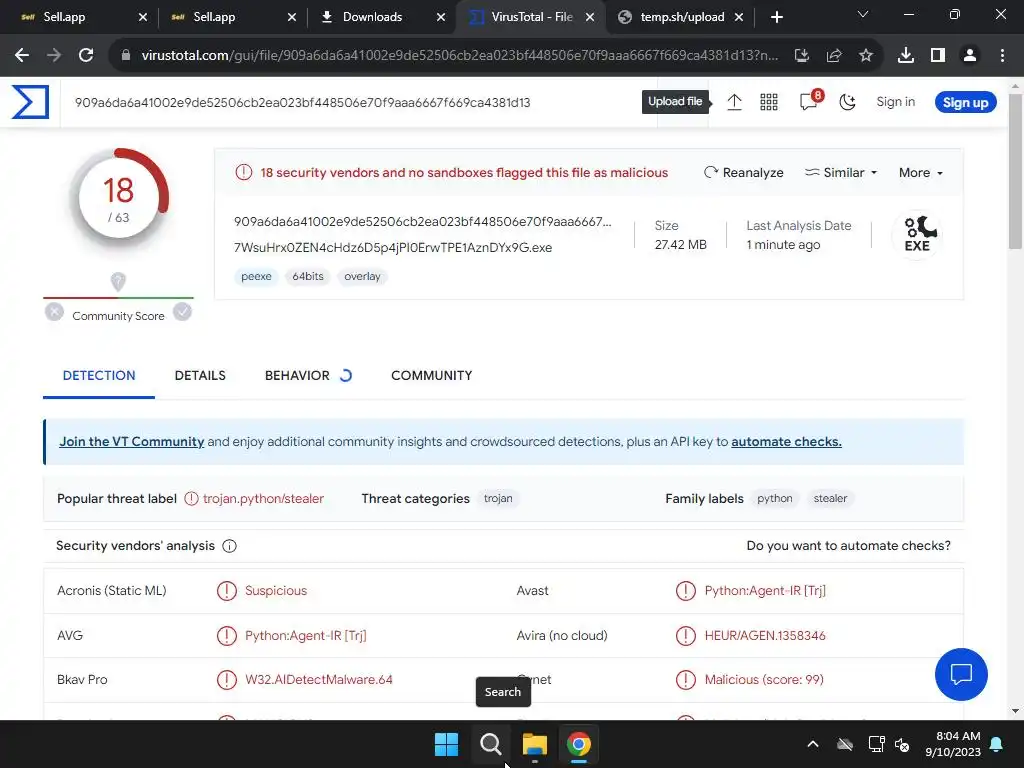Switch to the DETECTION tab
The width and height of the screenshot is (1024, 768).
click(99, 376)
